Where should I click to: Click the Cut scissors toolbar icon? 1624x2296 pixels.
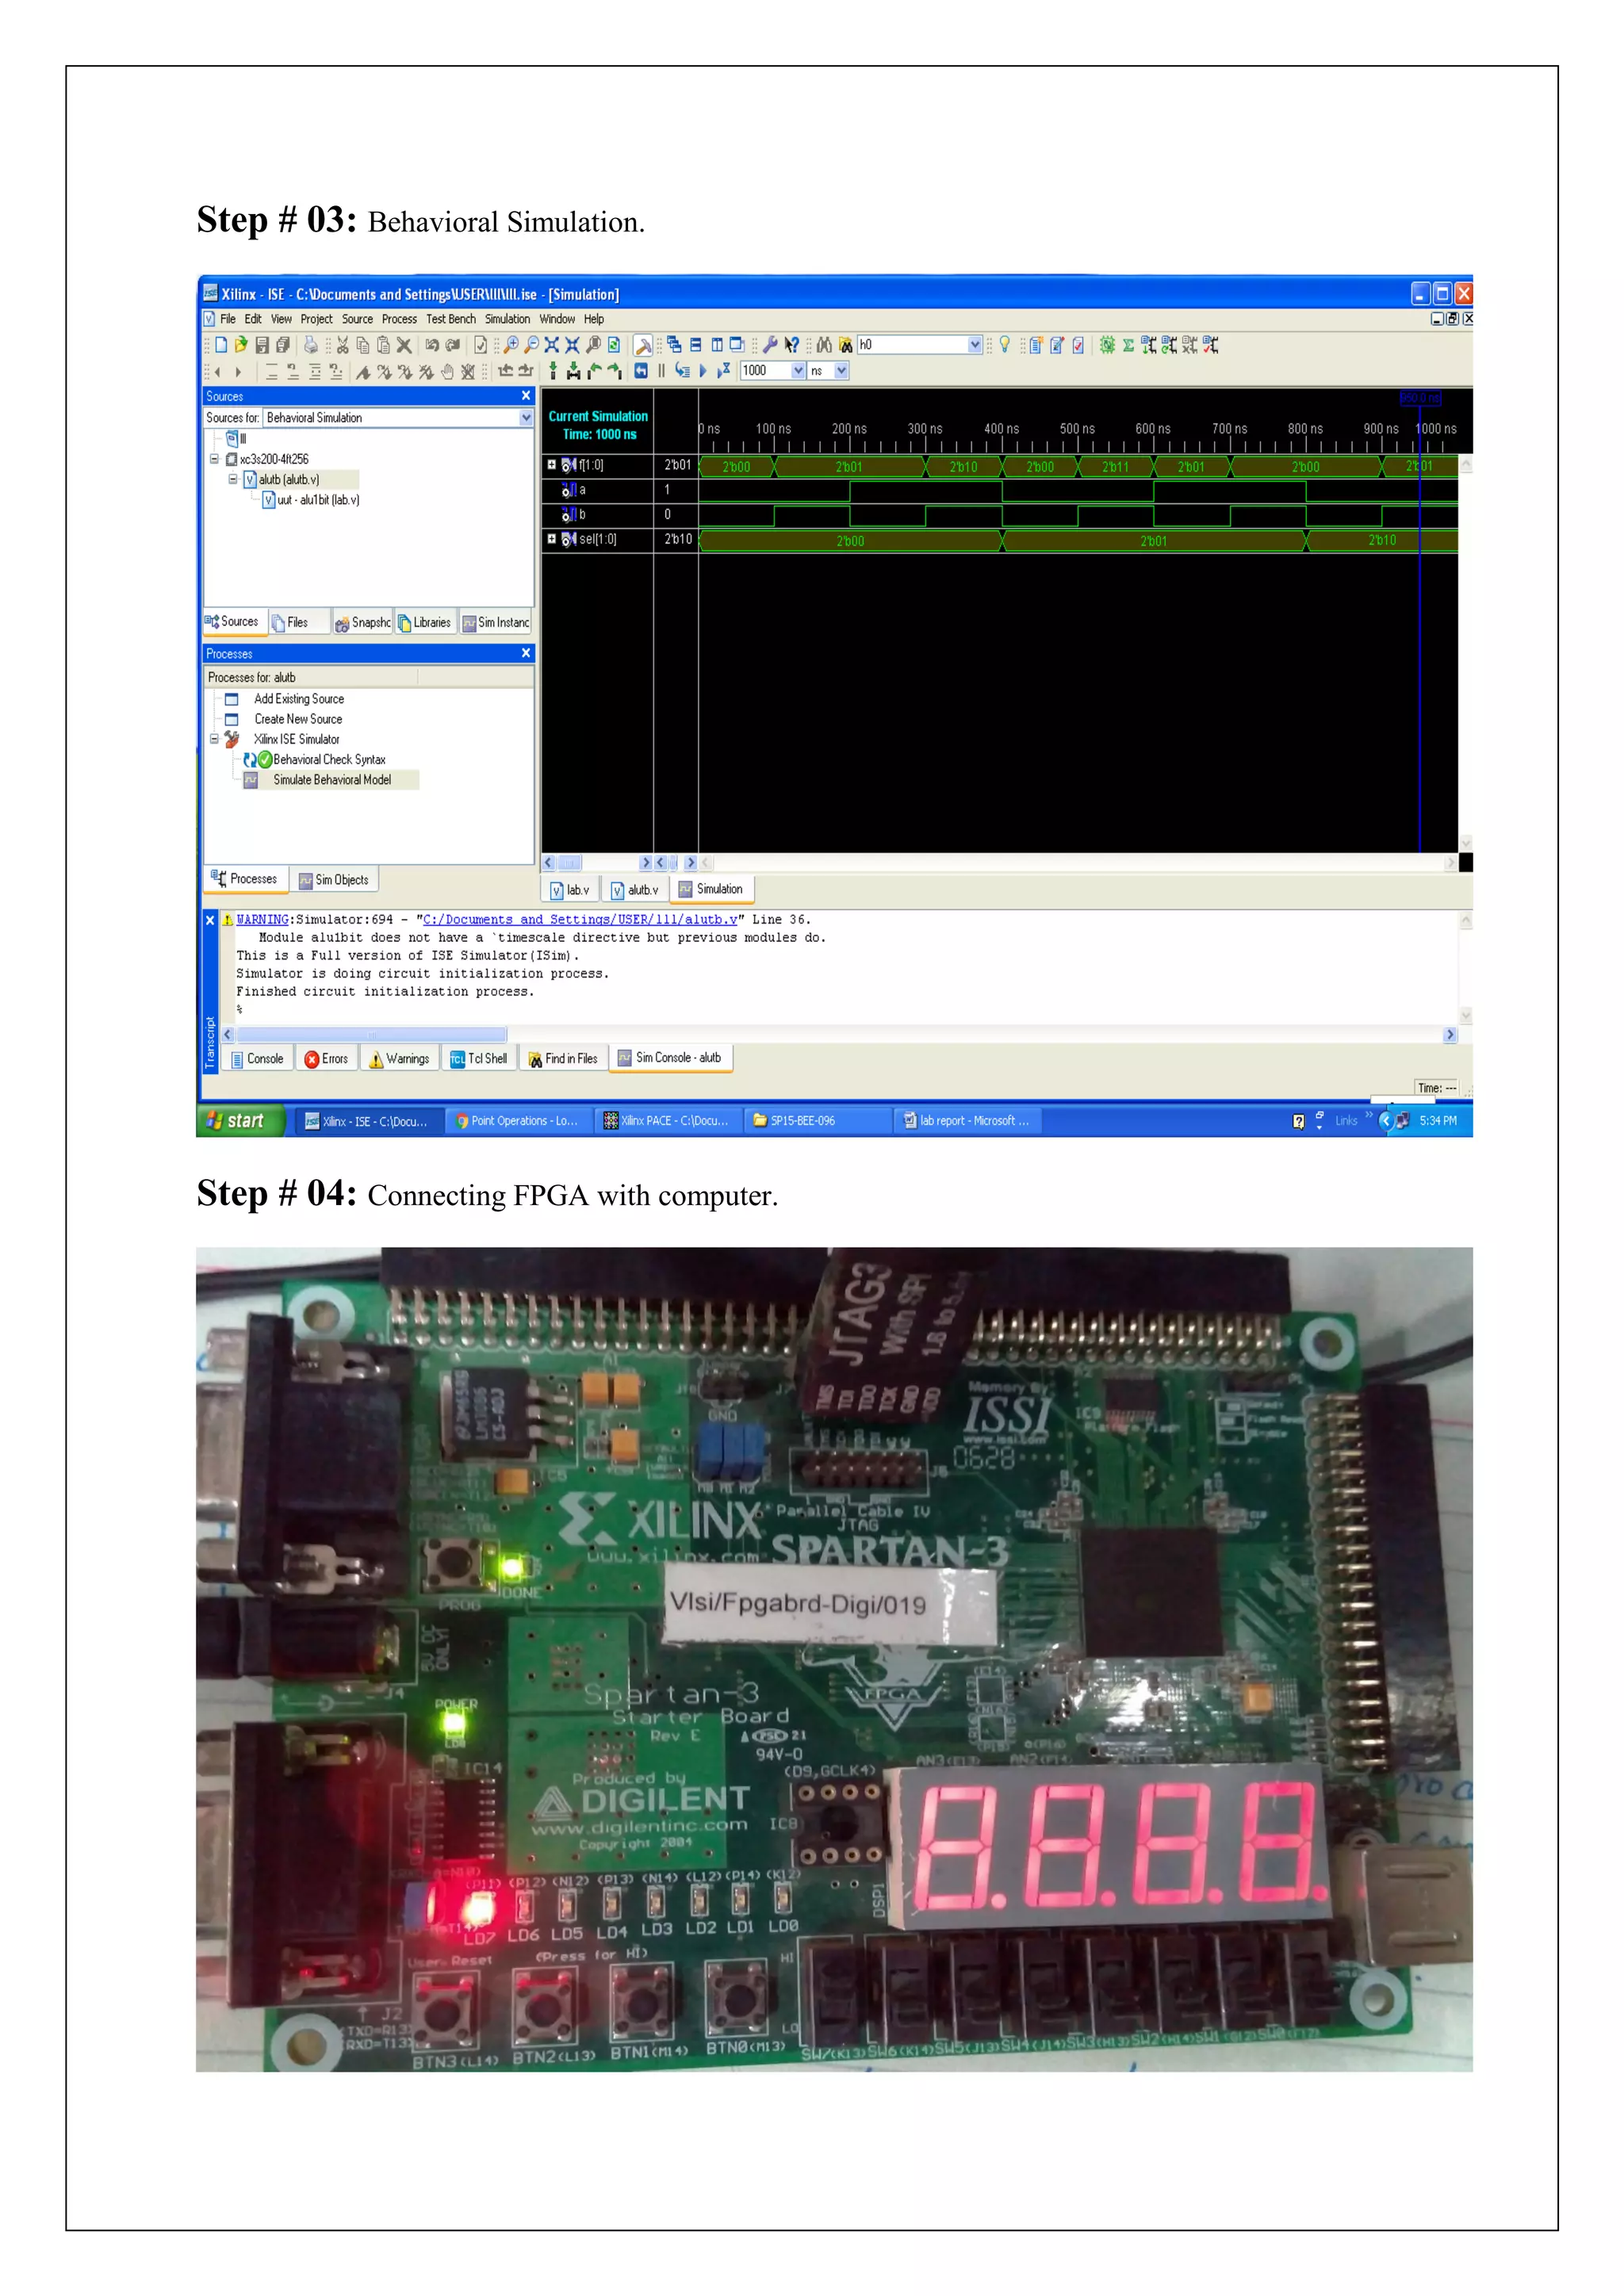click(x=342, y=345)
